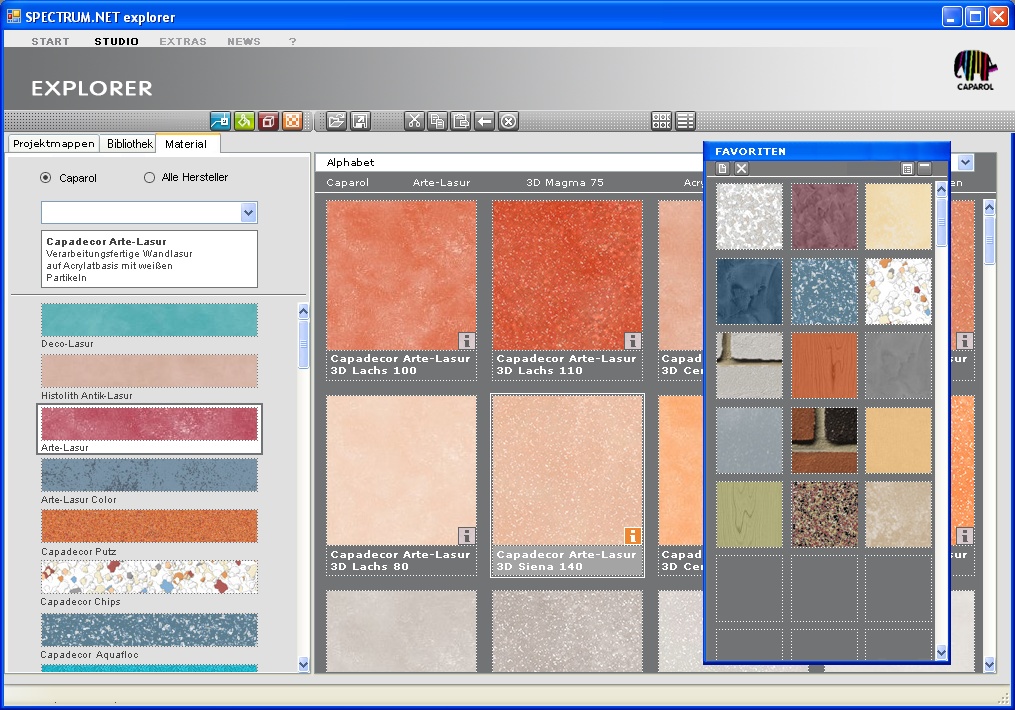Click the open folder toolbar icon
This screenshot has width=1015, height=710.
click(x=337, y=121)
